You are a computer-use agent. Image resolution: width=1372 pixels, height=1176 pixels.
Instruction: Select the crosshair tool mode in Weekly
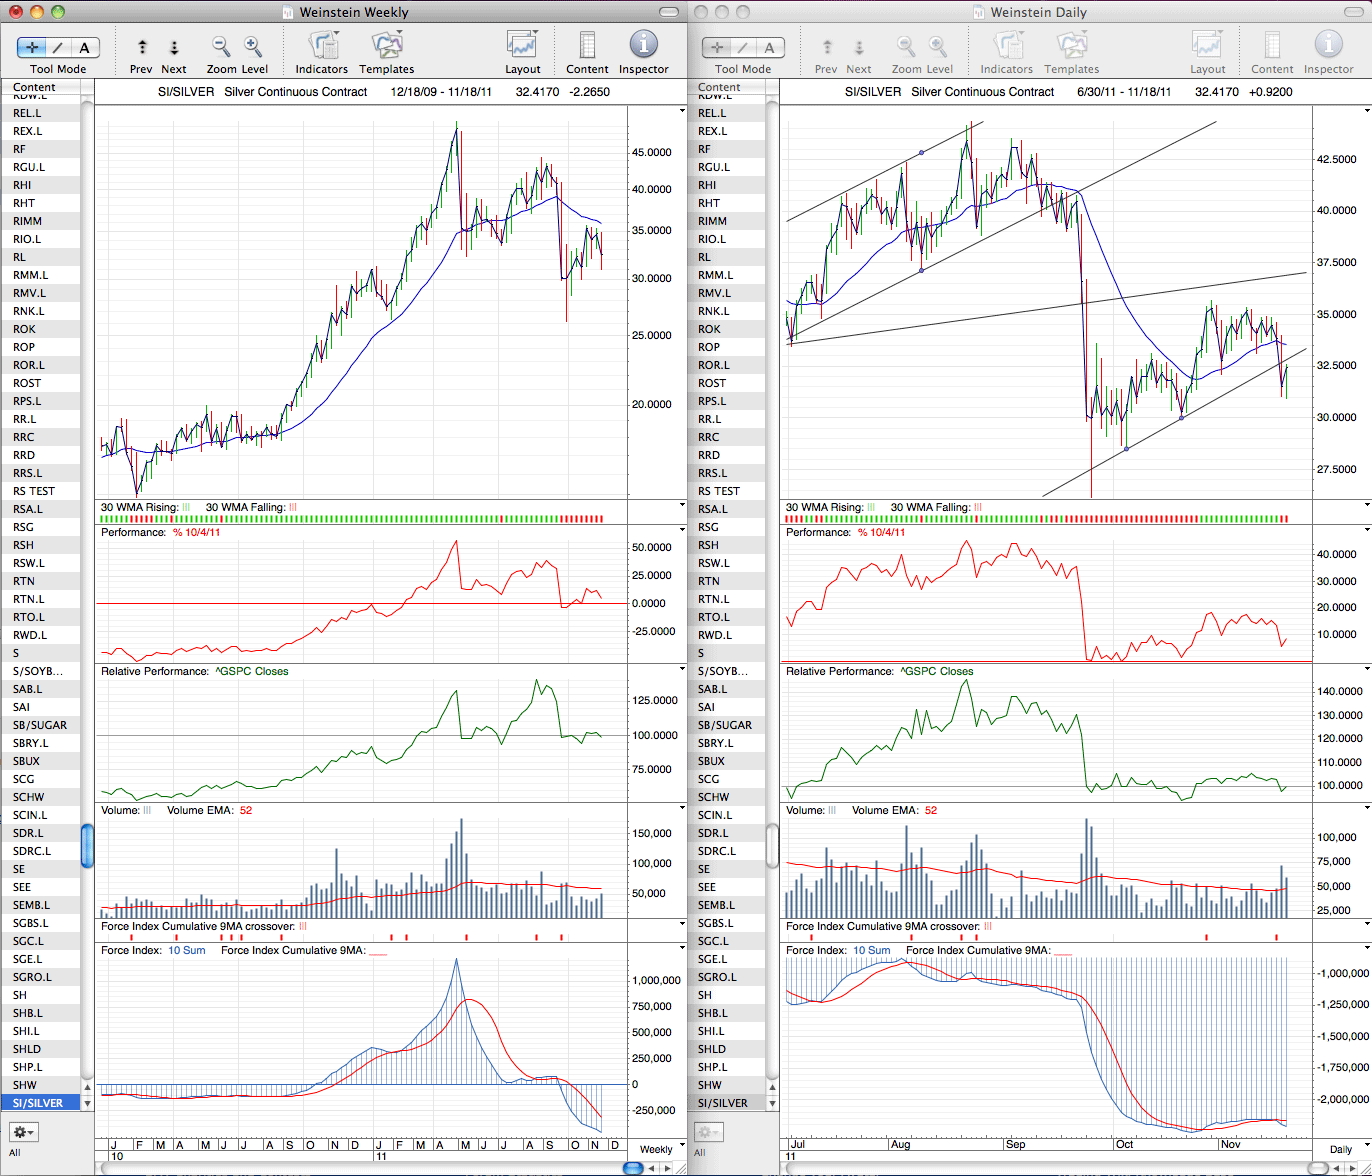(32, 47)
